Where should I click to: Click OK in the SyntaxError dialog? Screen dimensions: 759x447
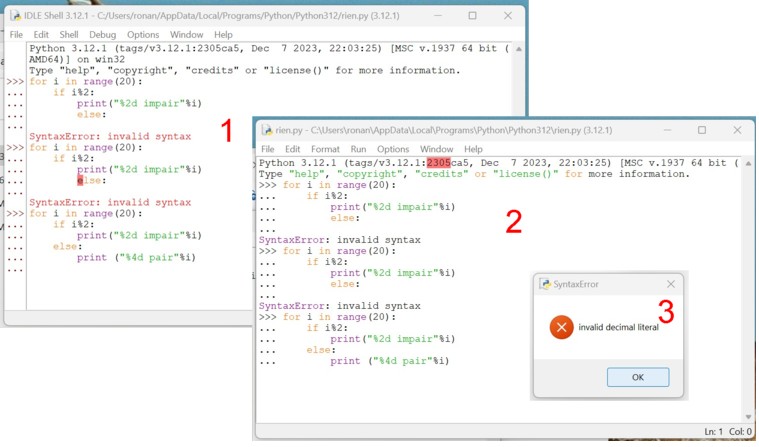[x=638, y=377]
